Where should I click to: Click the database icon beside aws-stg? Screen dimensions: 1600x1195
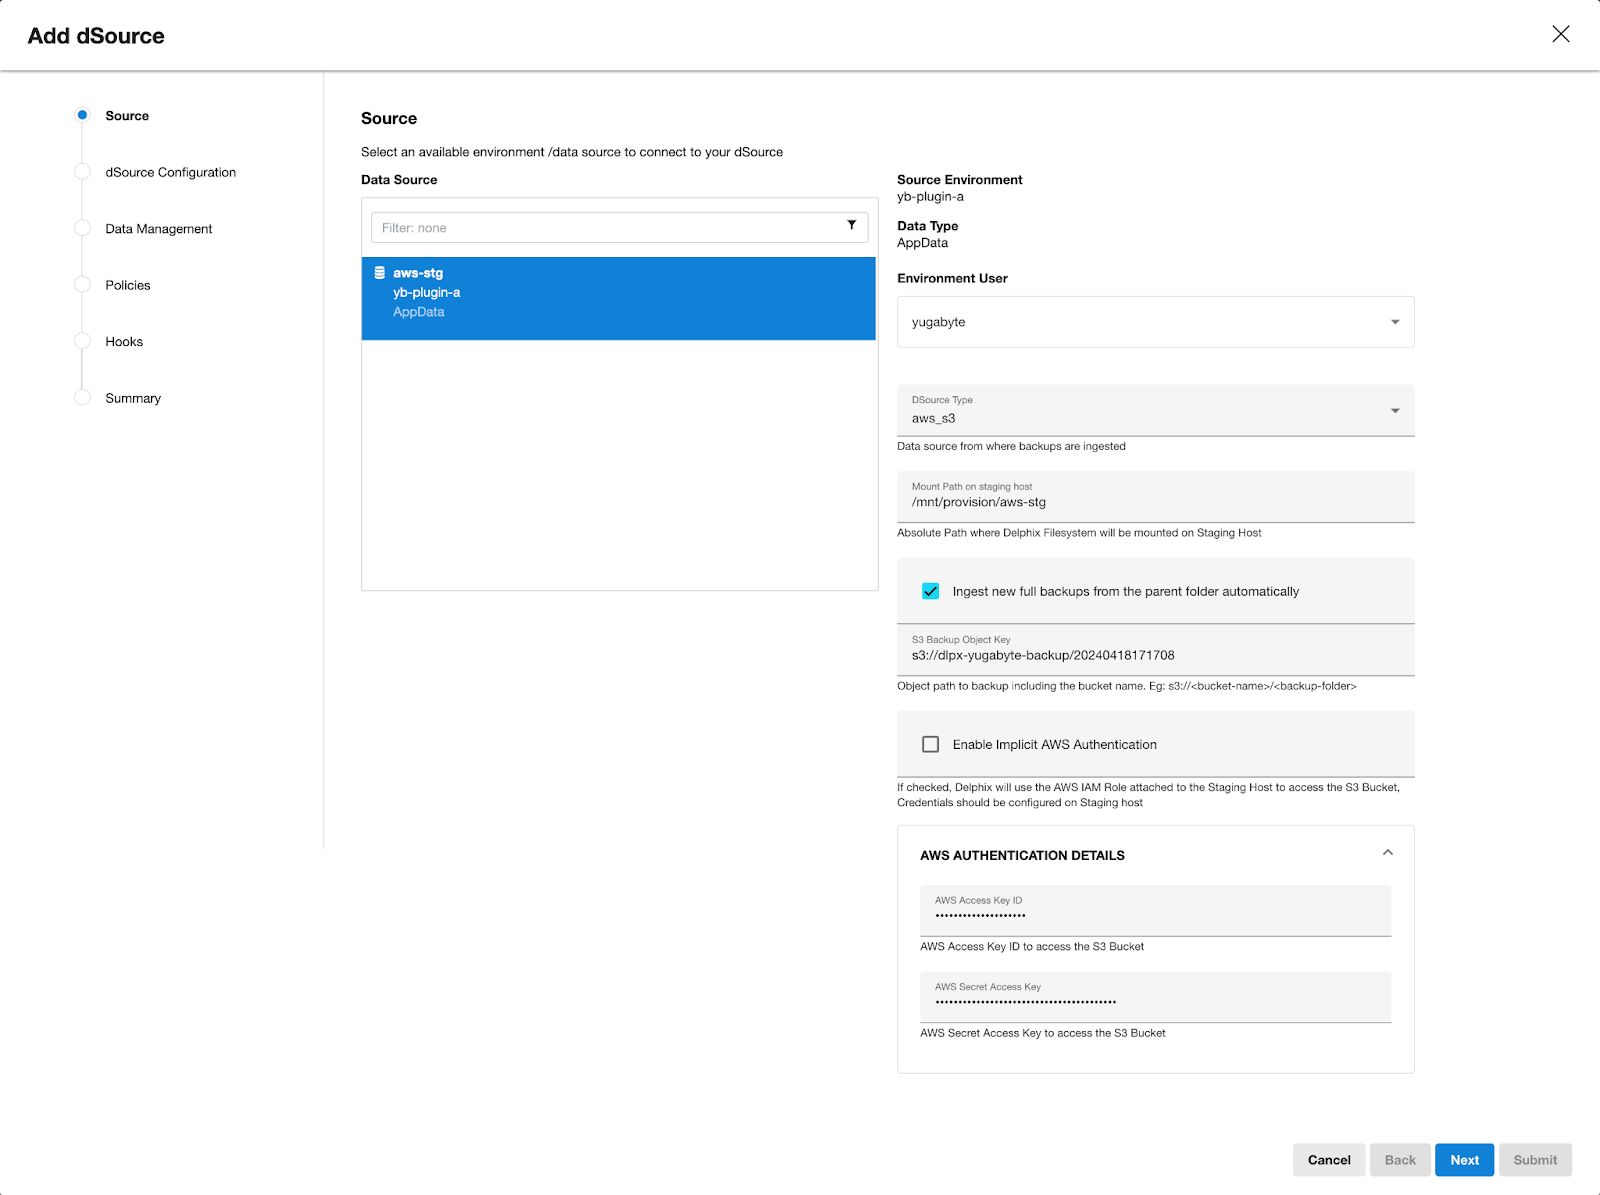(x=378, y=271)
